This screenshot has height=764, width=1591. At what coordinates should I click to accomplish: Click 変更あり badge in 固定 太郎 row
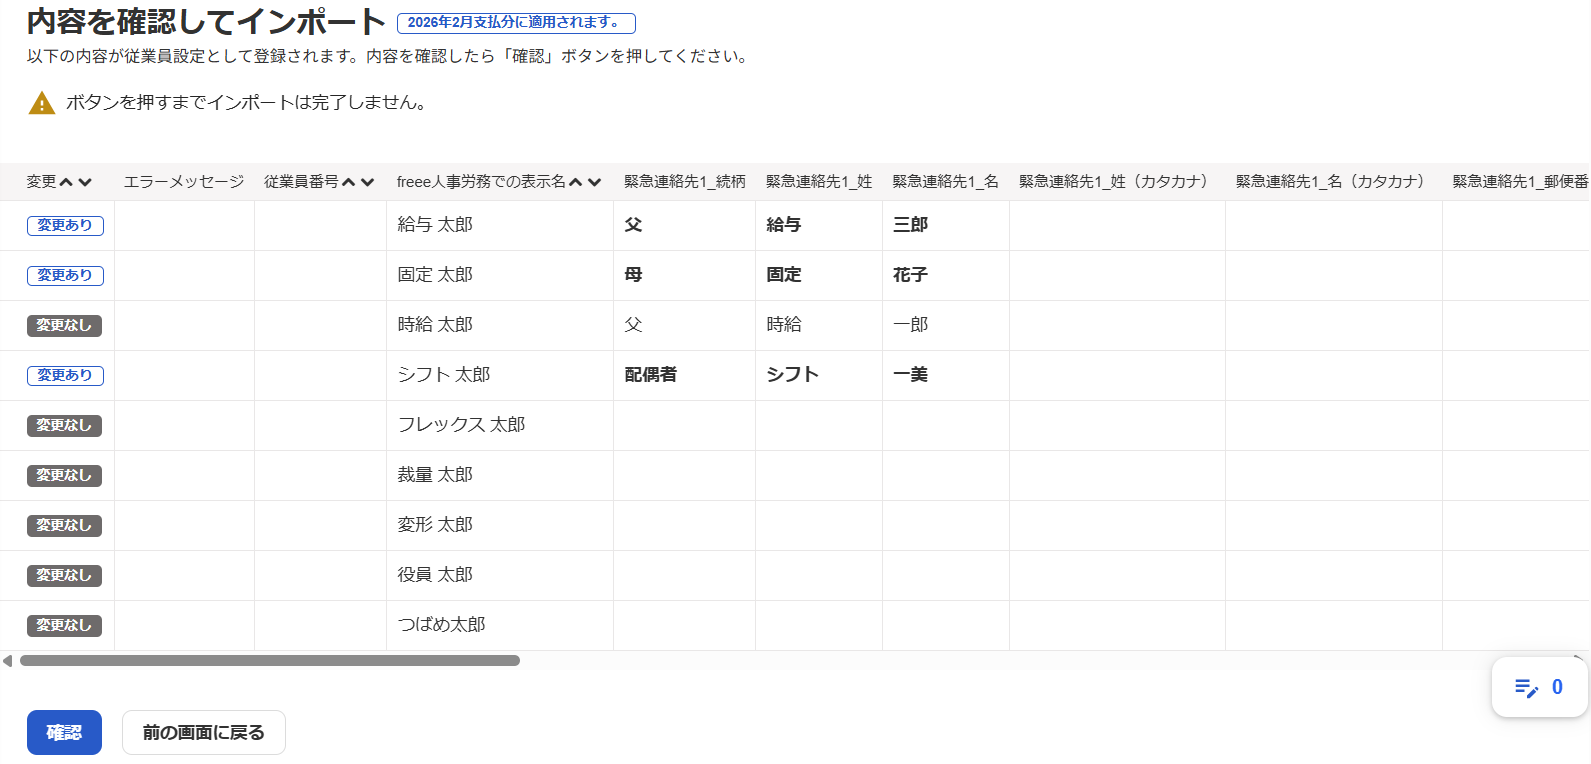pos(65,276)
